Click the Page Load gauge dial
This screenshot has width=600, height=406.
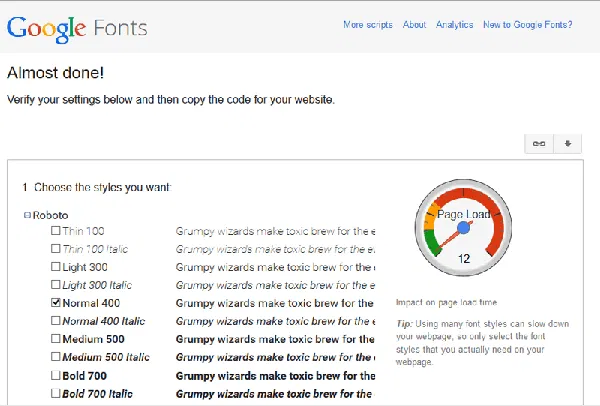click(x=463, y=231)
